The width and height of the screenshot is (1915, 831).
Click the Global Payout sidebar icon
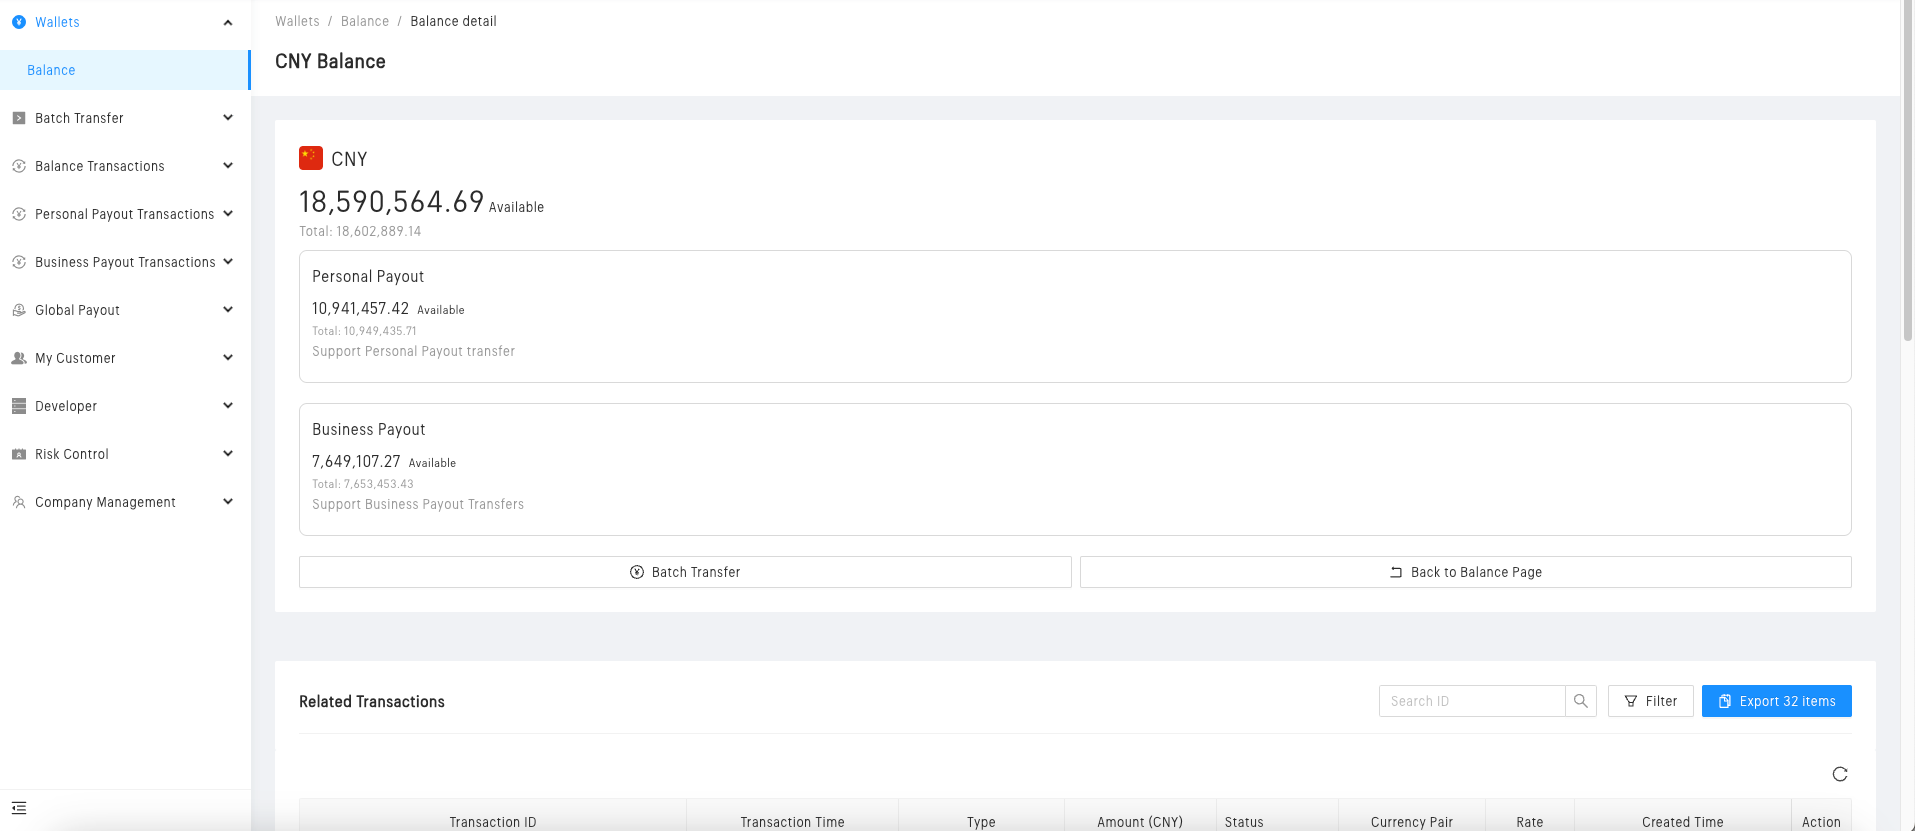point(19,310)
